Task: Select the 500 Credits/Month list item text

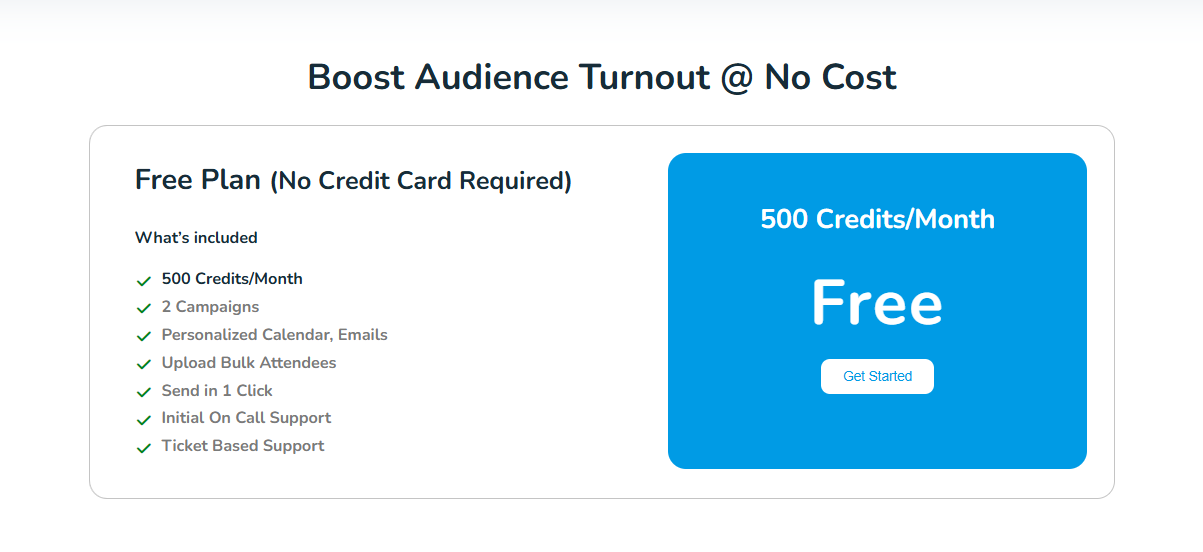Action: point(232,279)
